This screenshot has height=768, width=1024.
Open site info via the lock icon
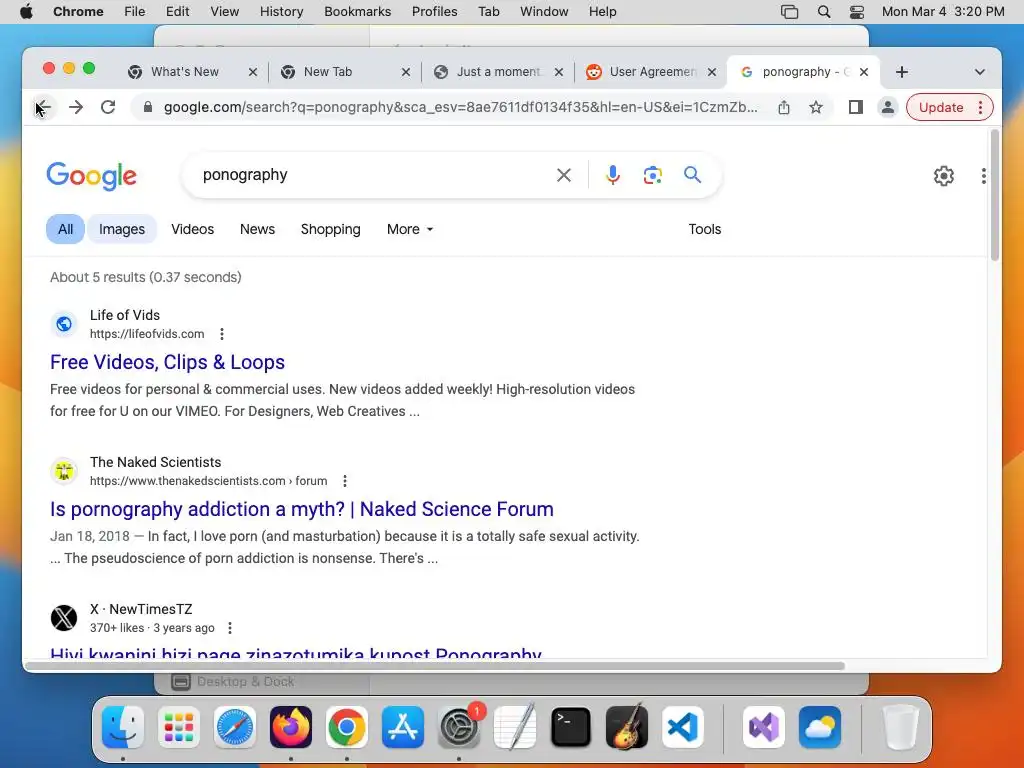point(148,107)
